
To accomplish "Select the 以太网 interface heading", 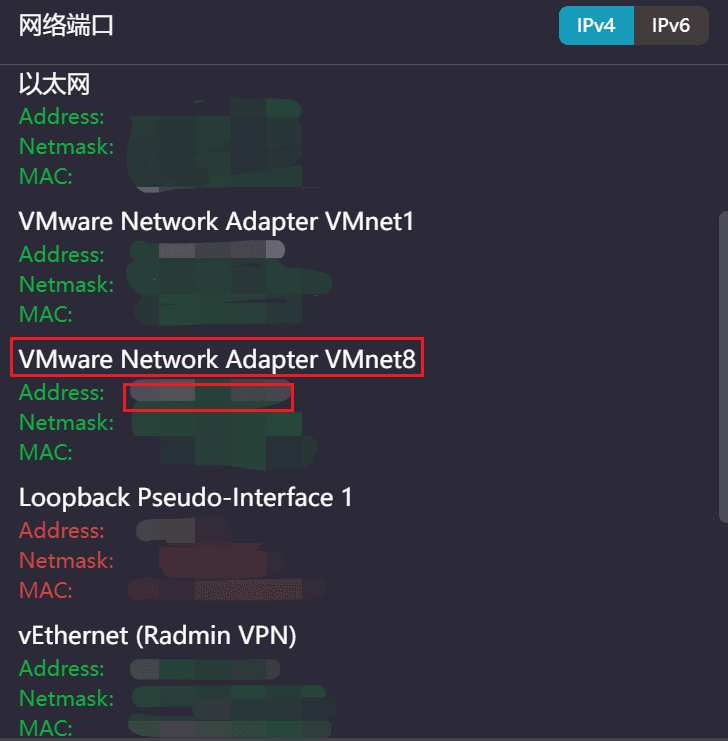I will point(54,84).
